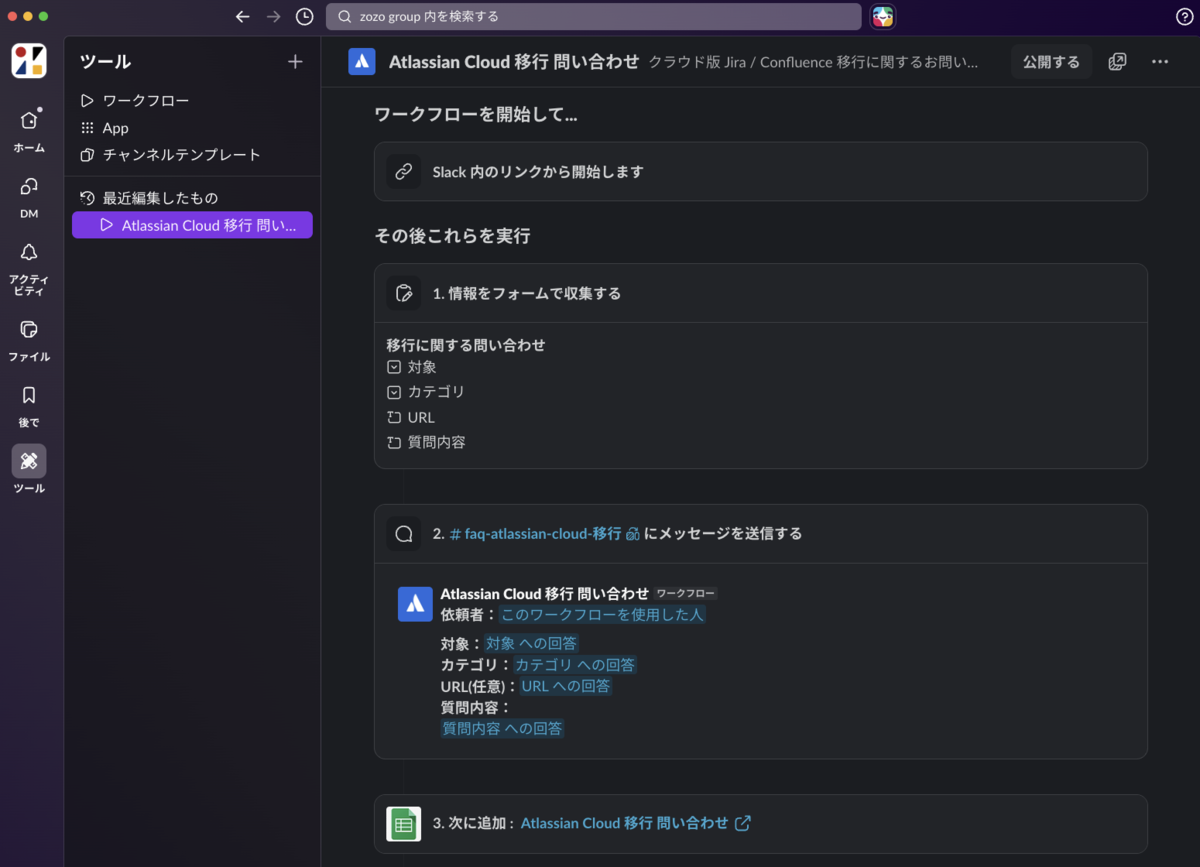Click URL への回答 variable
Screen dimensions: 1200x867
point(565,686)
